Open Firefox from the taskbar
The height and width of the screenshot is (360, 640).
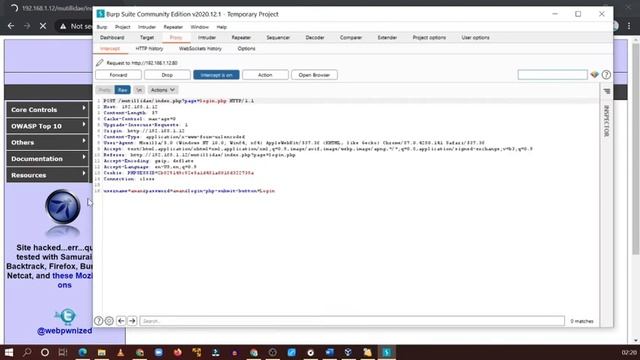178,352
